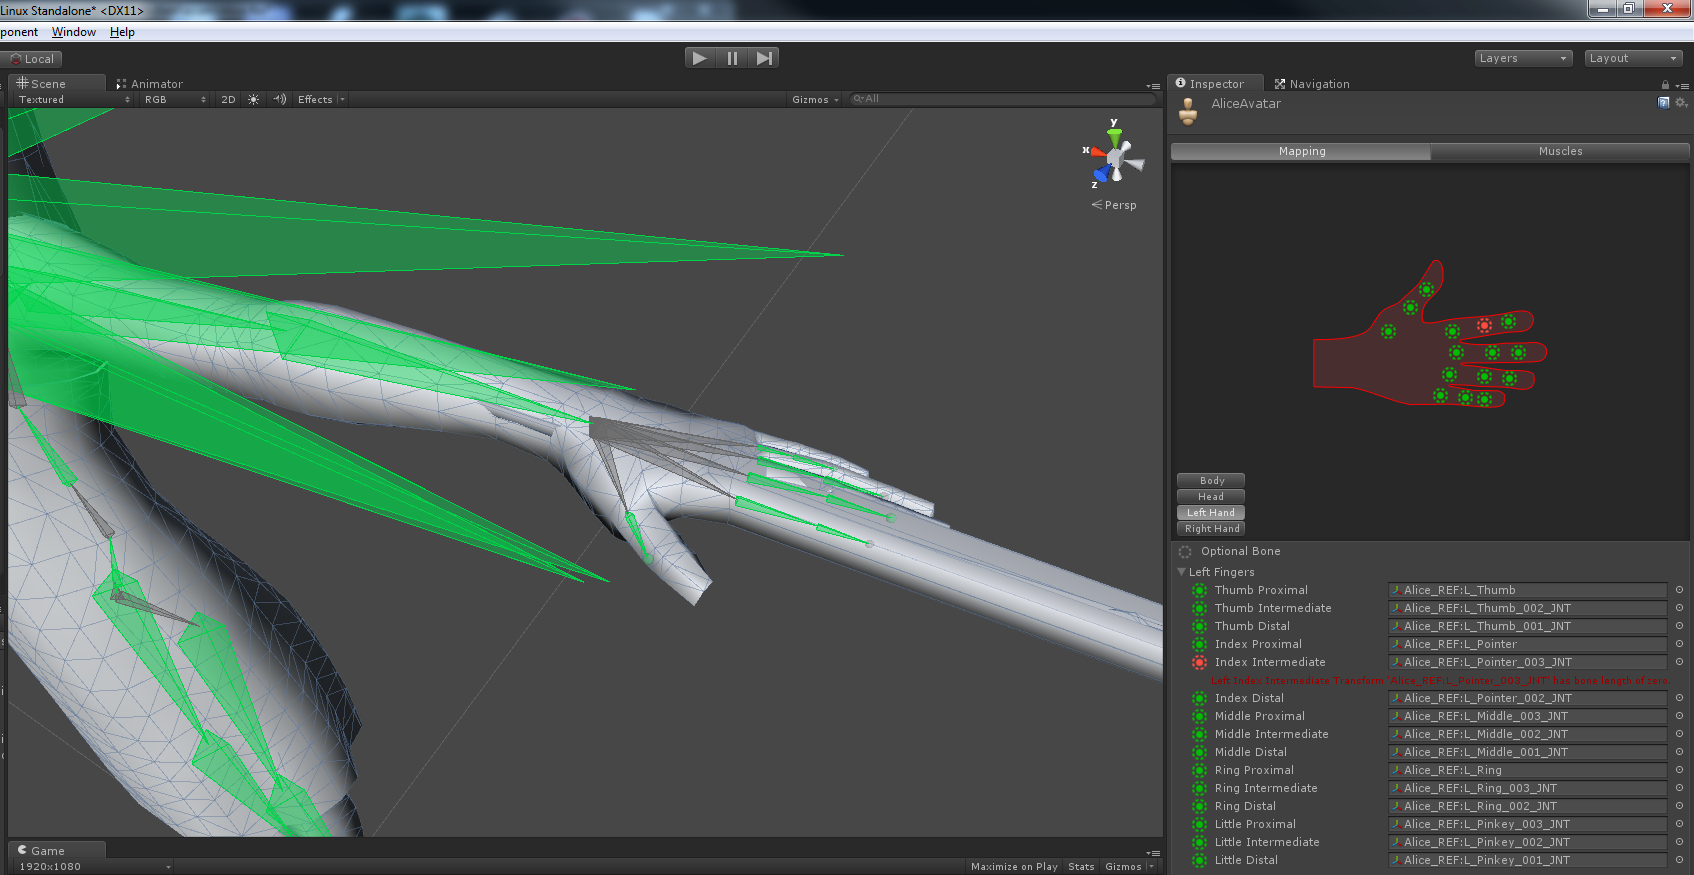1694x875 pixels.
Task: Click the Step frame button
Action: pyautogui.click(x=764, y=58)
